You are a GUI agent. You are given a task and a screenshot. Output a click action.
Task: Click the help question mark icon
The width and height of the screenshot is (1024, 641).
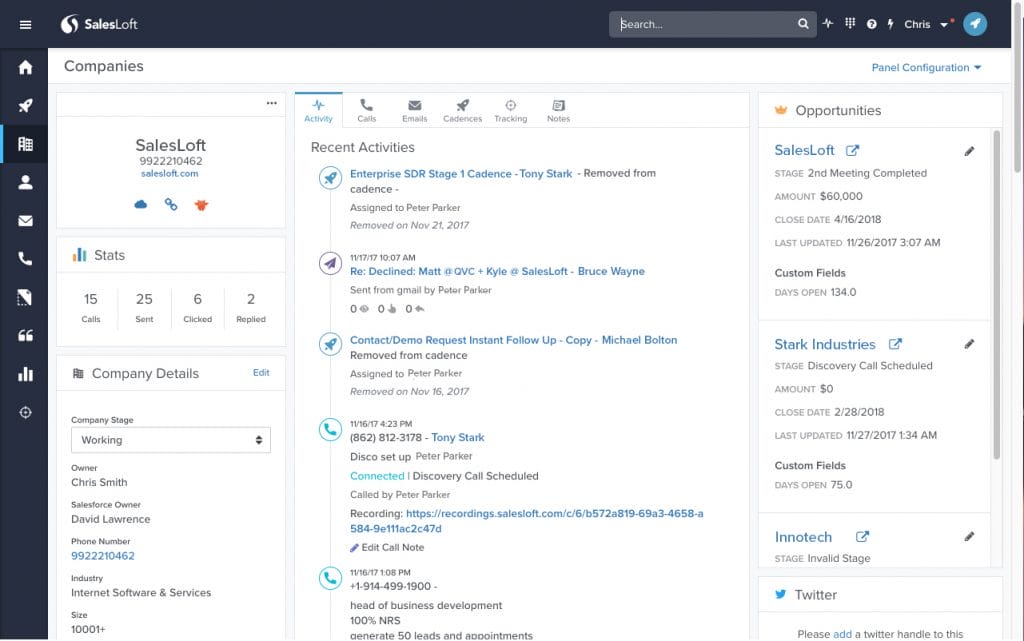(x=869, y=22)
